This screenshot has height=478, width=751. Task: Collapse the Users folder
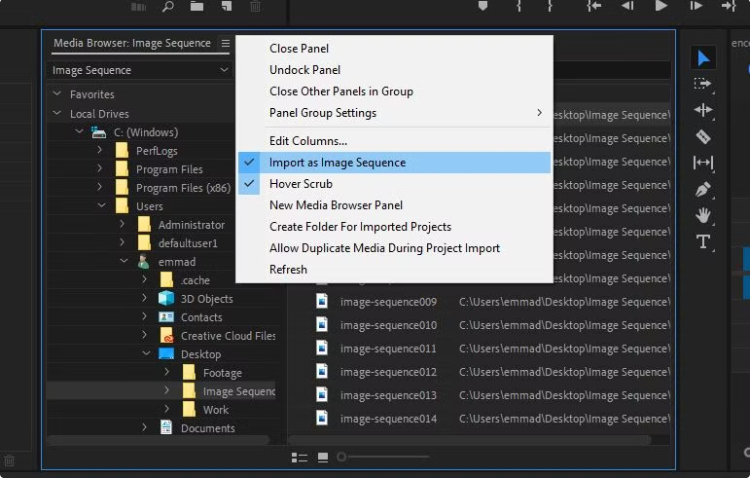tap(102, 205)
